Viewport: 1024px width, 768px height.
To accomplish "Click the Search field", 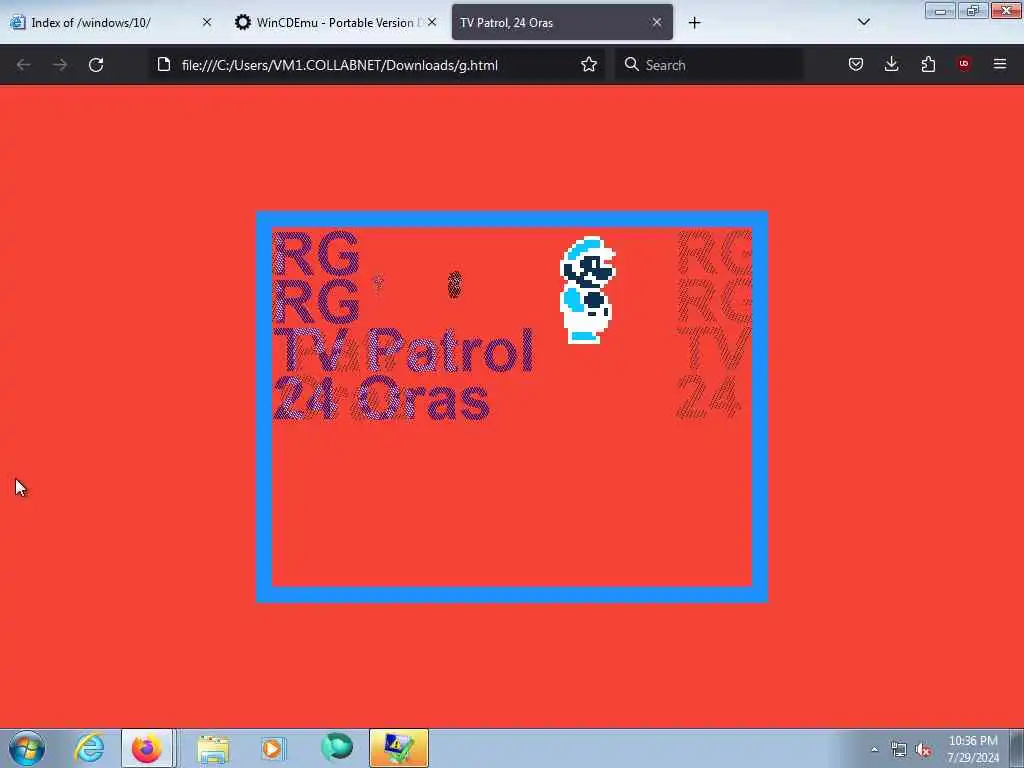I will pyautogui.click(x=709, y=65).
